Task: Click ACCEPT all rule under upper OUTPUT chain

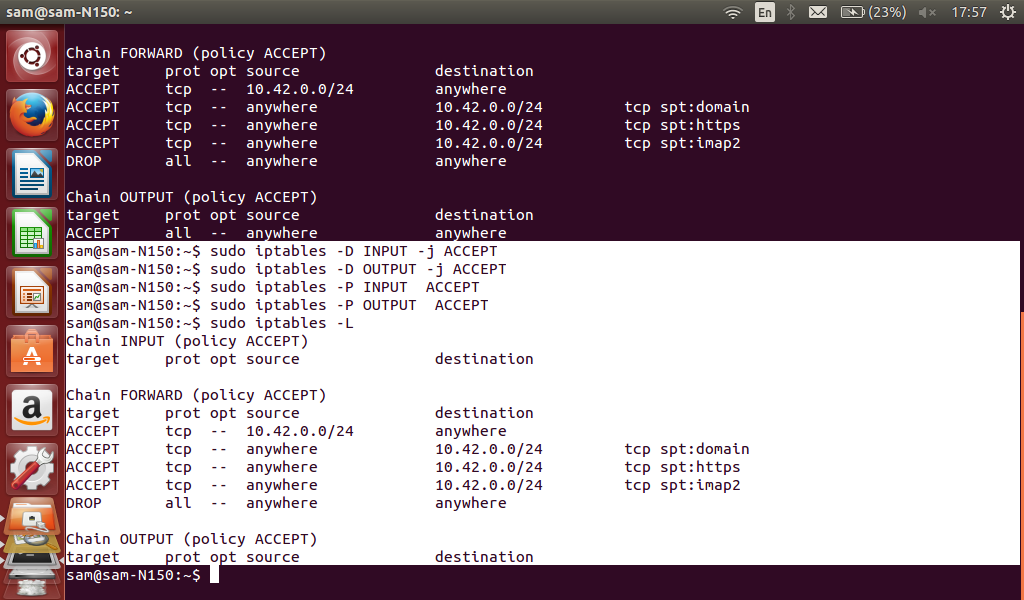Action: [286, 233]
